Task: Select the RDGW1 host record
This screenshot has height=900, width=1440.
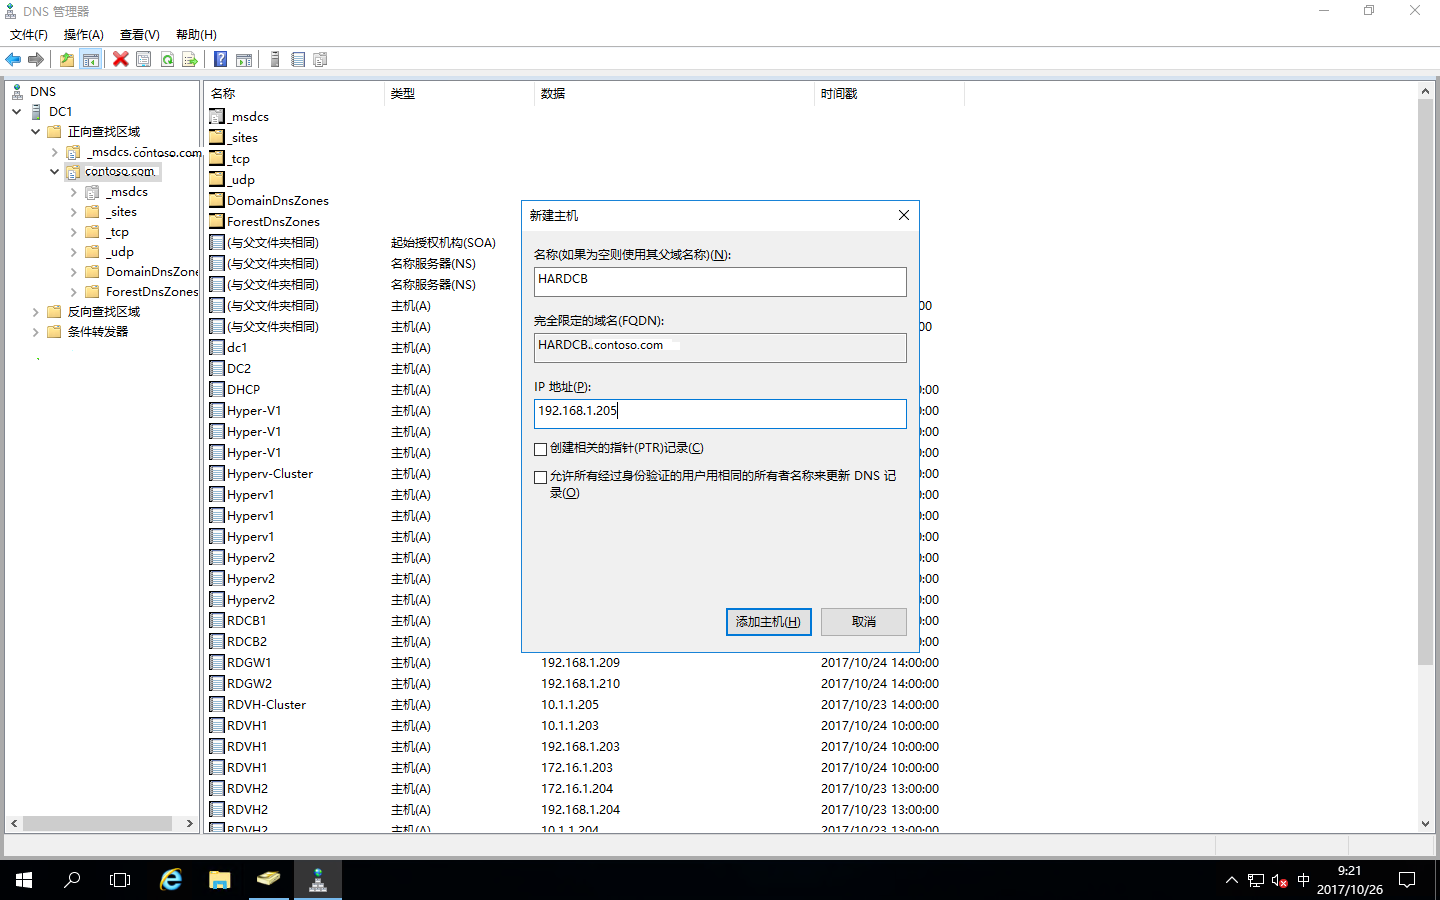Action: pyautogui.click(x=248, y=663)
